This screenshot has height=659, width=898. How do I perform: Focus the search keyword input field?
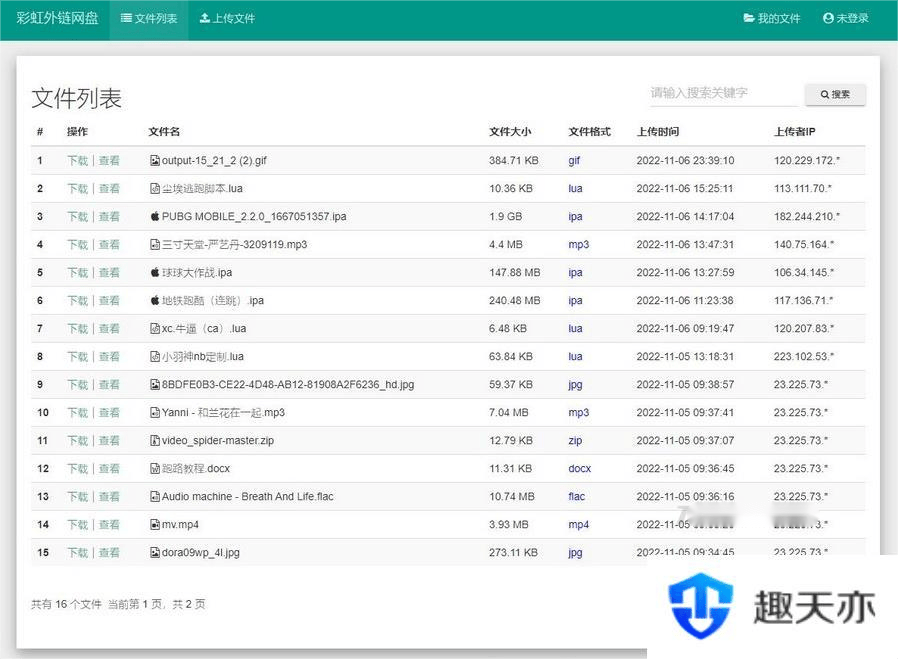click(723, 93)
